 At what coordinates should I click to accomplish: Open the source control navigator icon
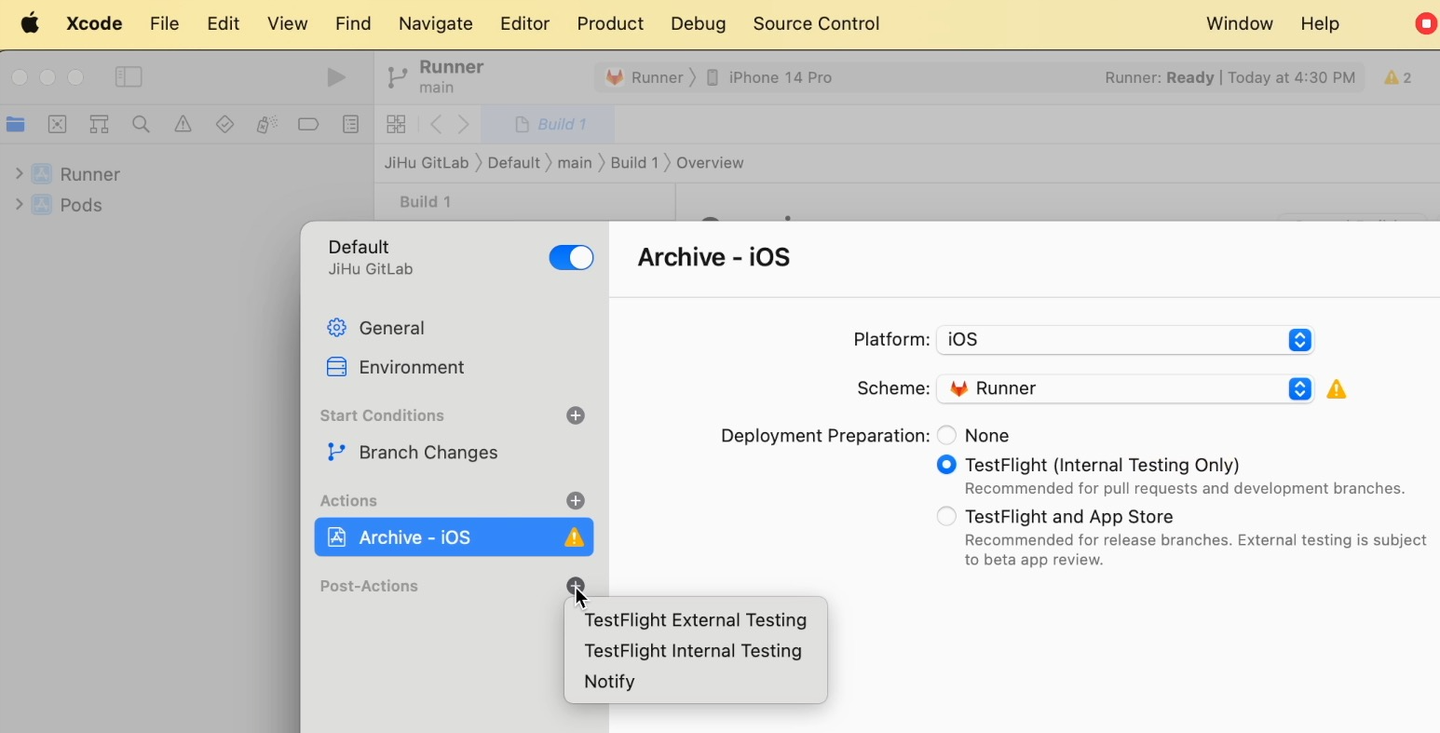pyautogui.click(x=57, y=124)
